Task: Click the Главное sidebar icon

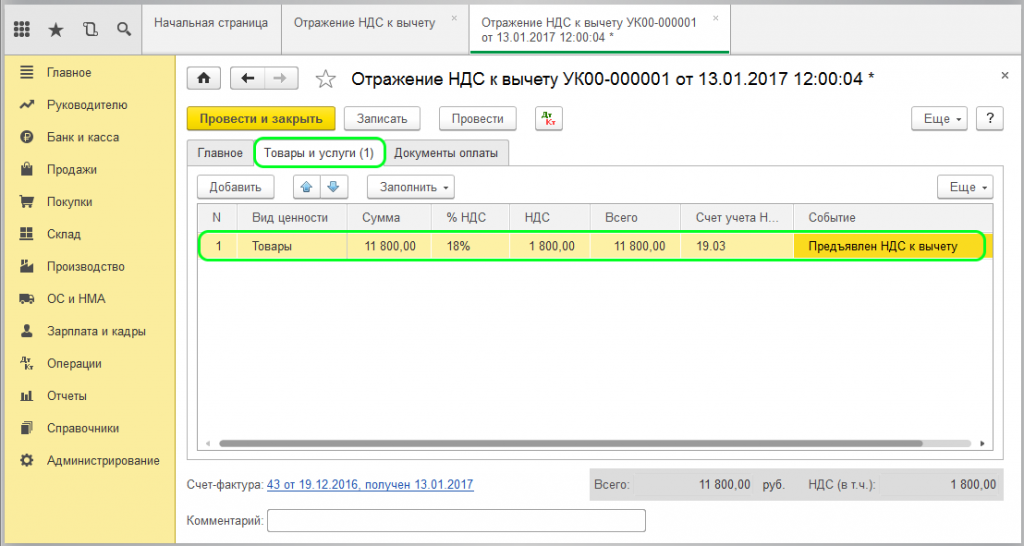Action: (x=27, y=72)
